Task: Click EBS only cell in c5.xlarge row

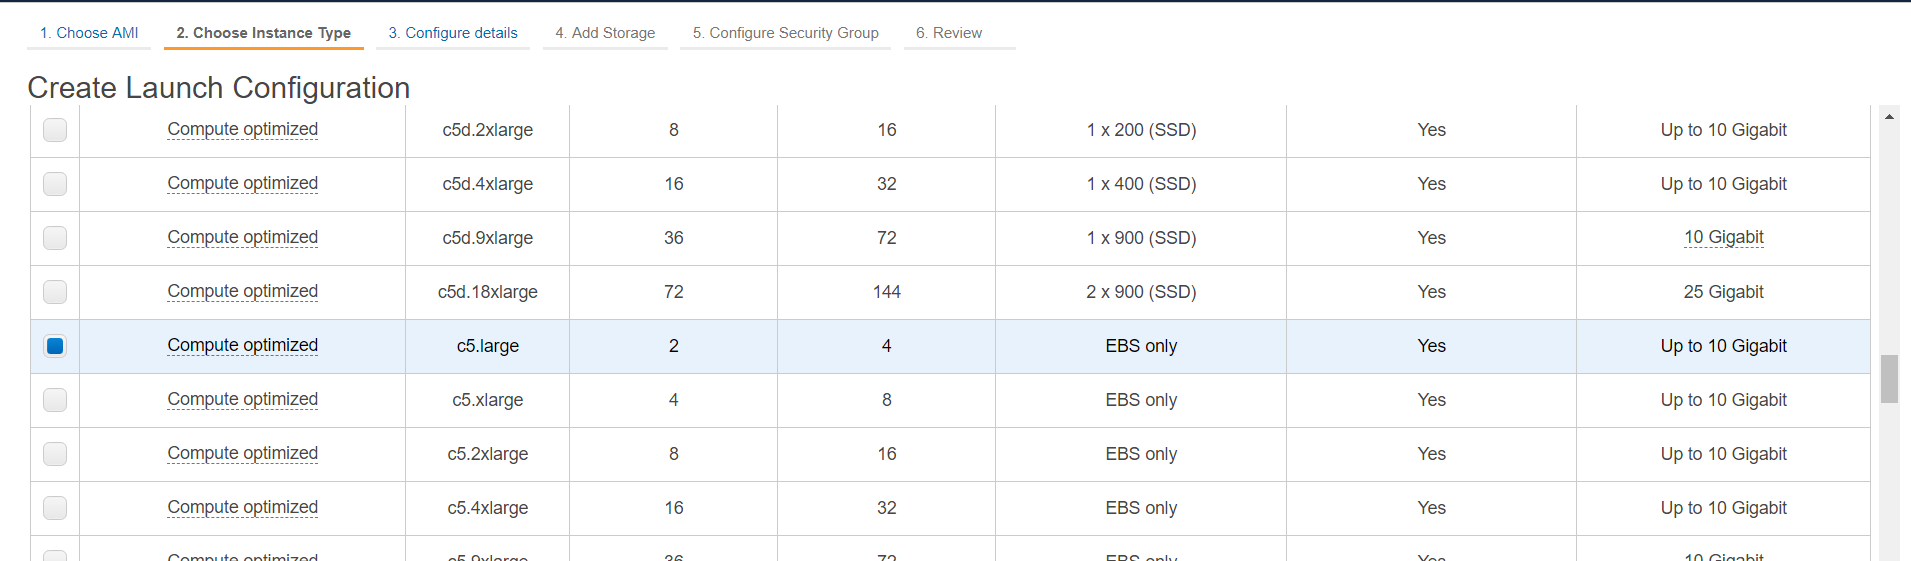Action: click(x=1141, y=400)
